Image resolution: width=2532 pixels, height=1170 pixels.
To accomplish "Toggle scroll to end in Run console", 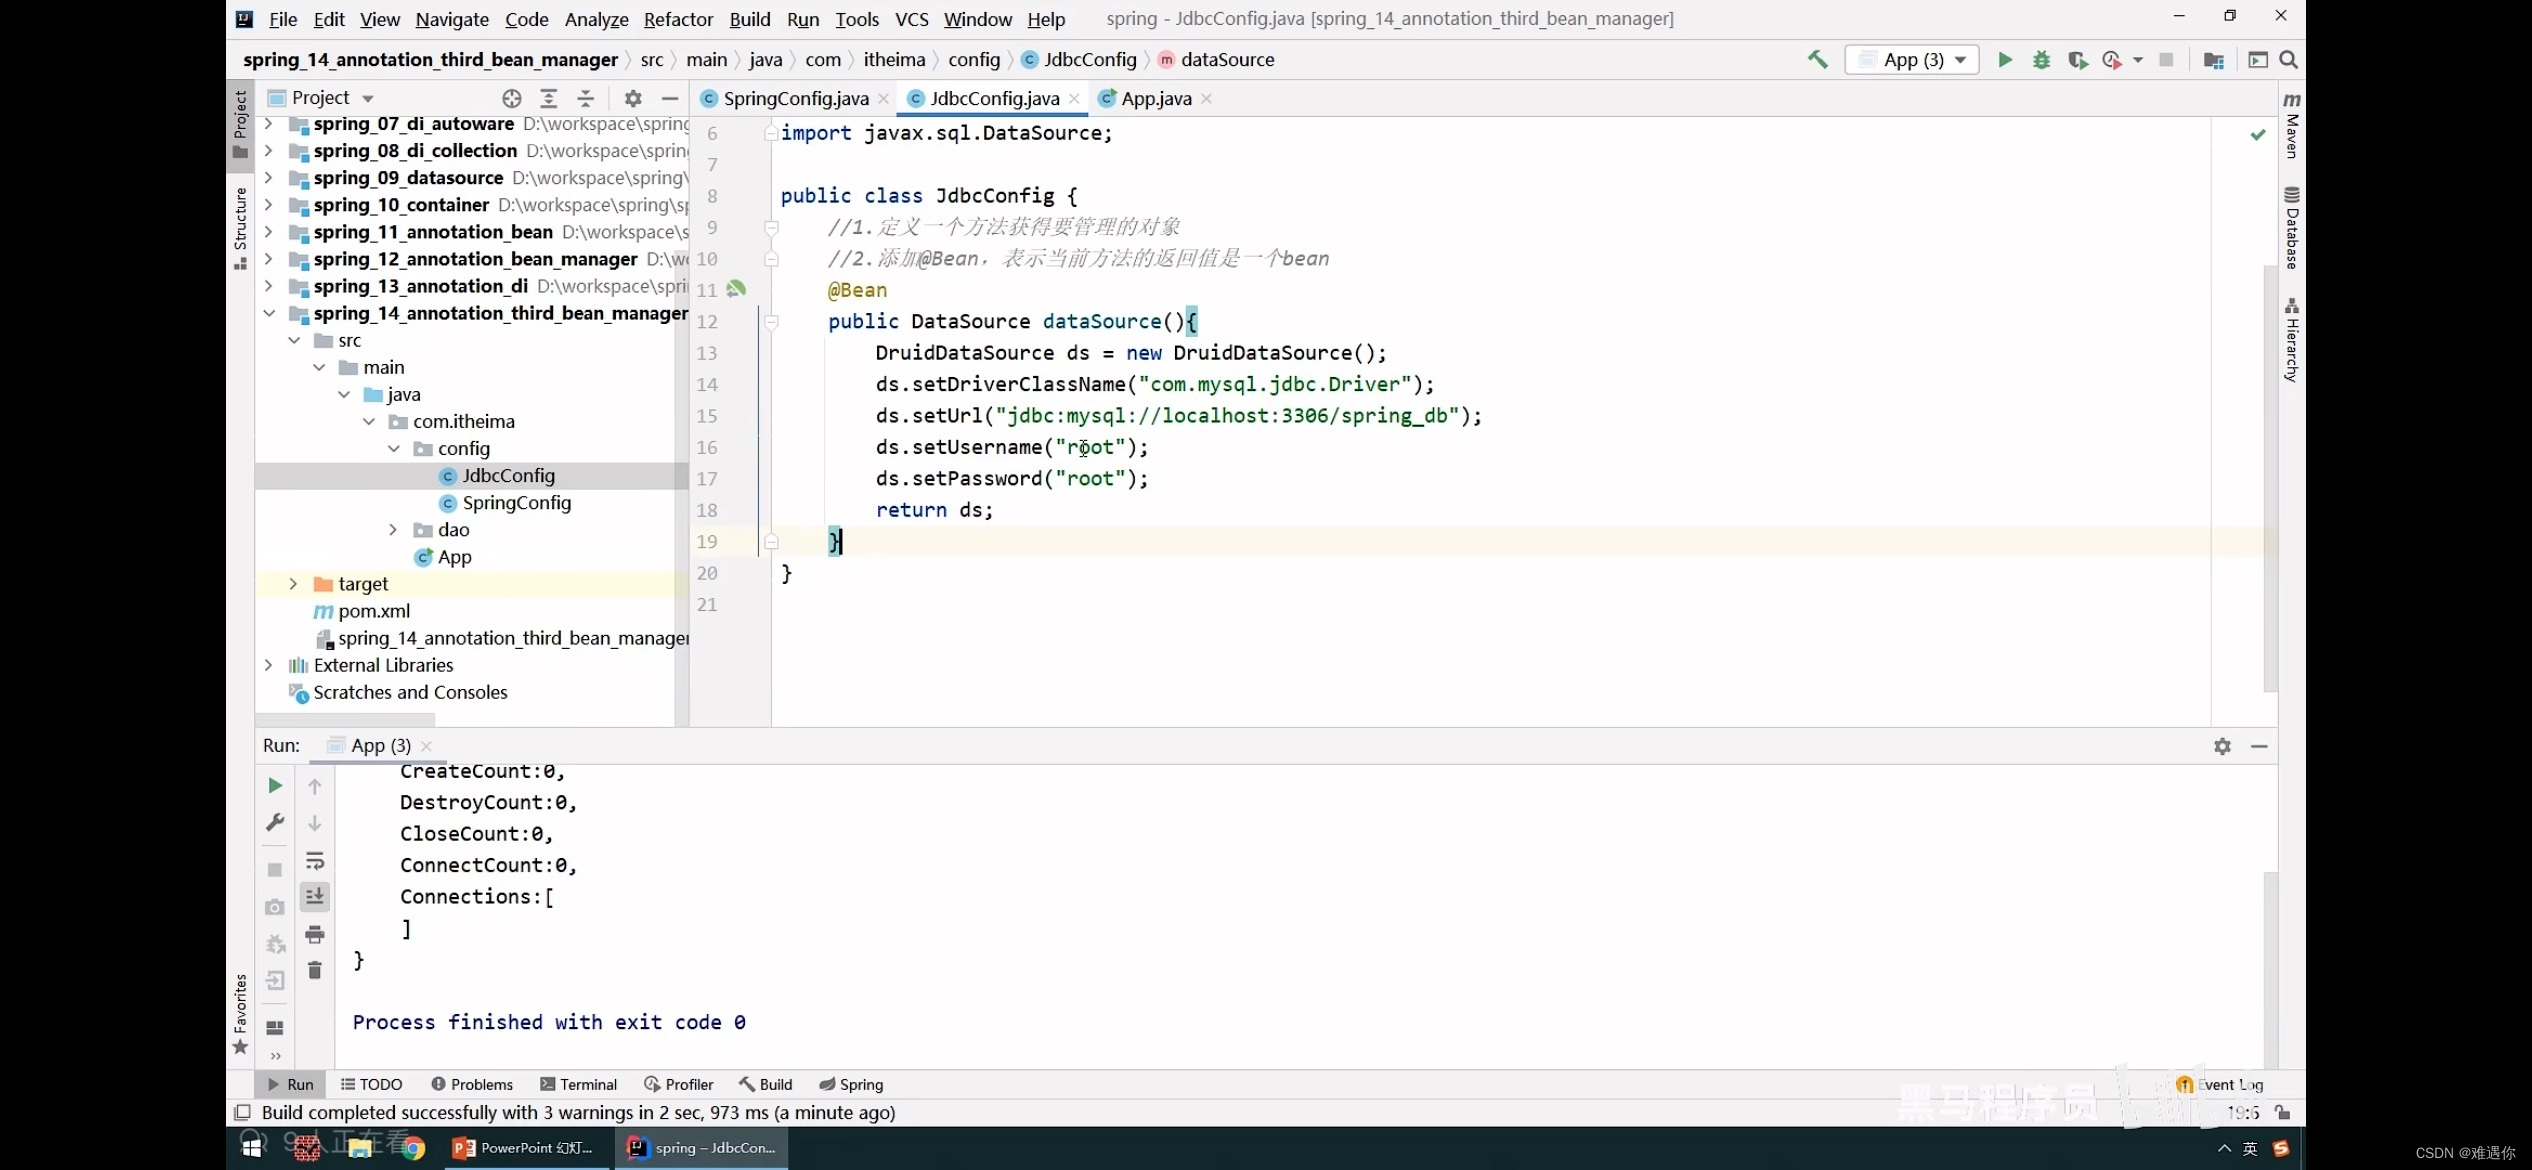I will tap(315, 897).
